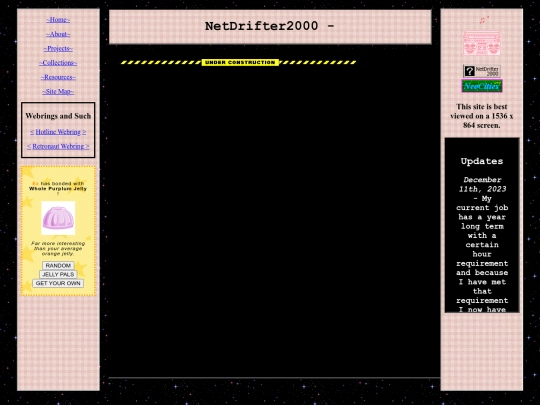Visit the ~Collections~ page

coord(58,63)
